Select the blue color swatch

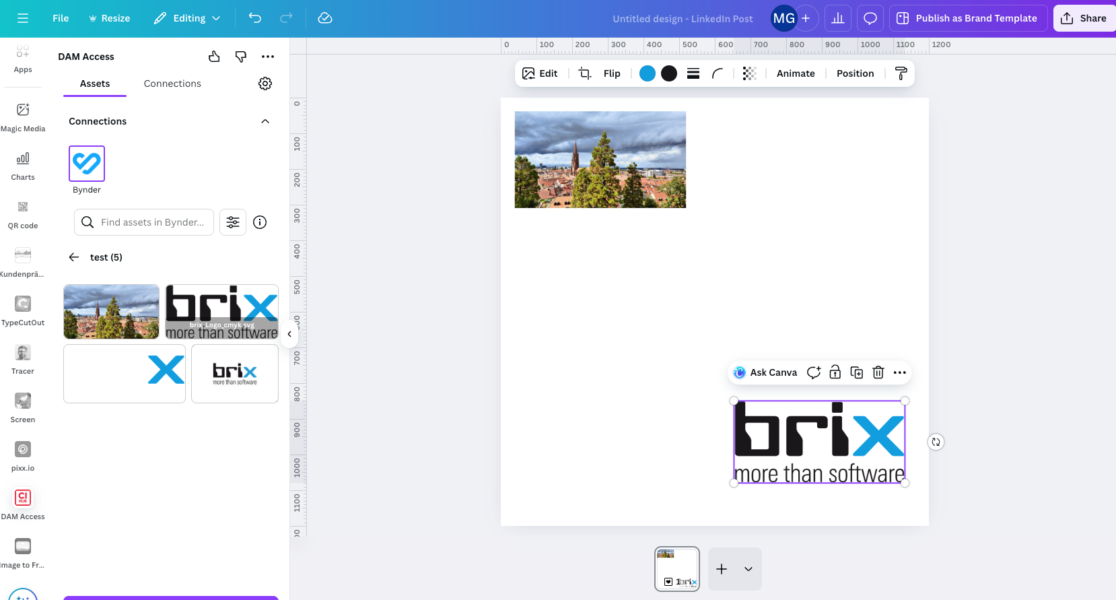(x=647, y=73)
